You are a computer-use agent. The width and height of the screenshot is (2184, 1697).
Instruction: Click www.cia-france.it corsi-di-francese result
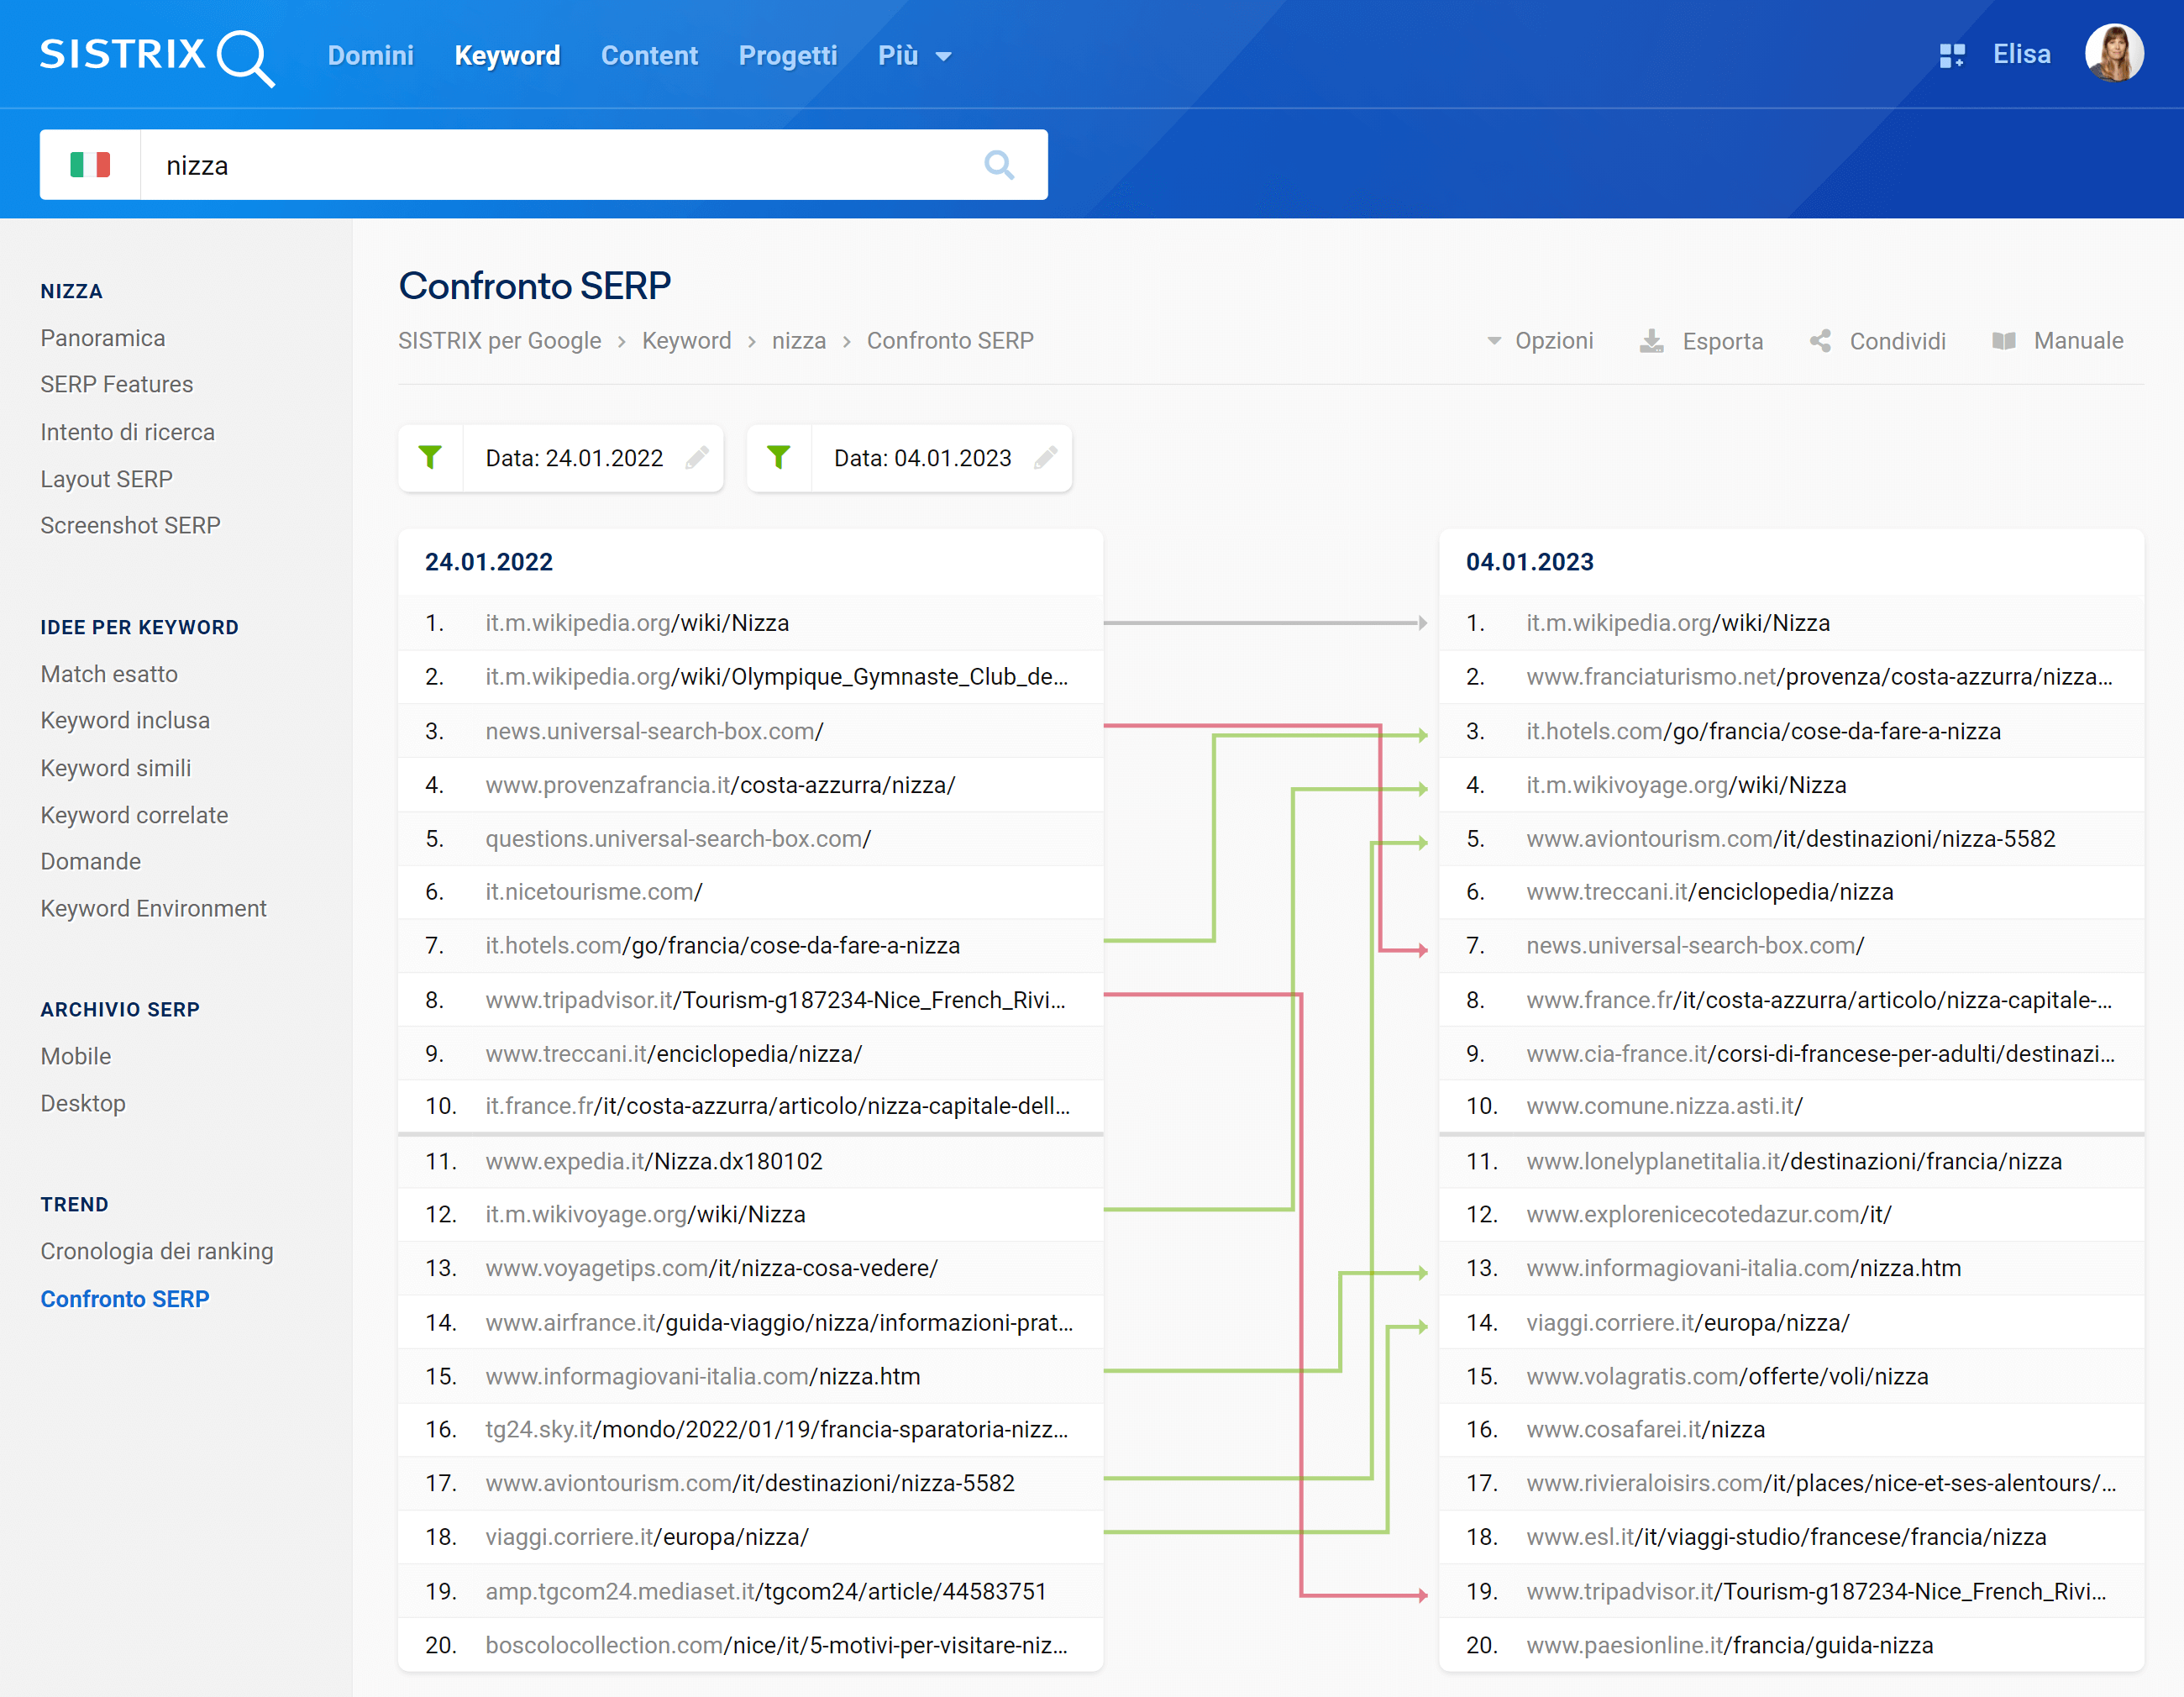(1821, 1054)
